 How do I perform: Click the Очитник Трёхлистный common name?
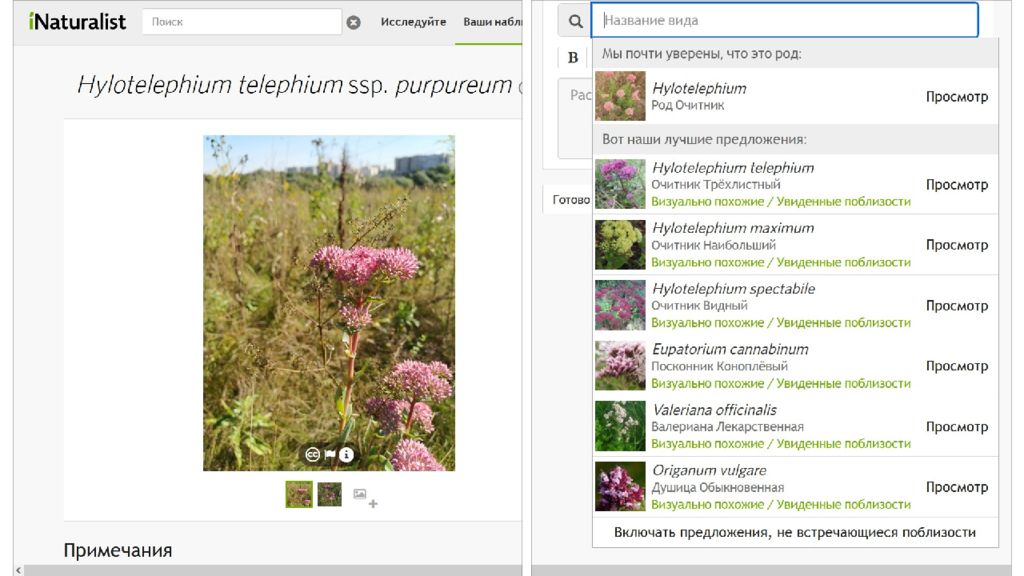point(716,184)
